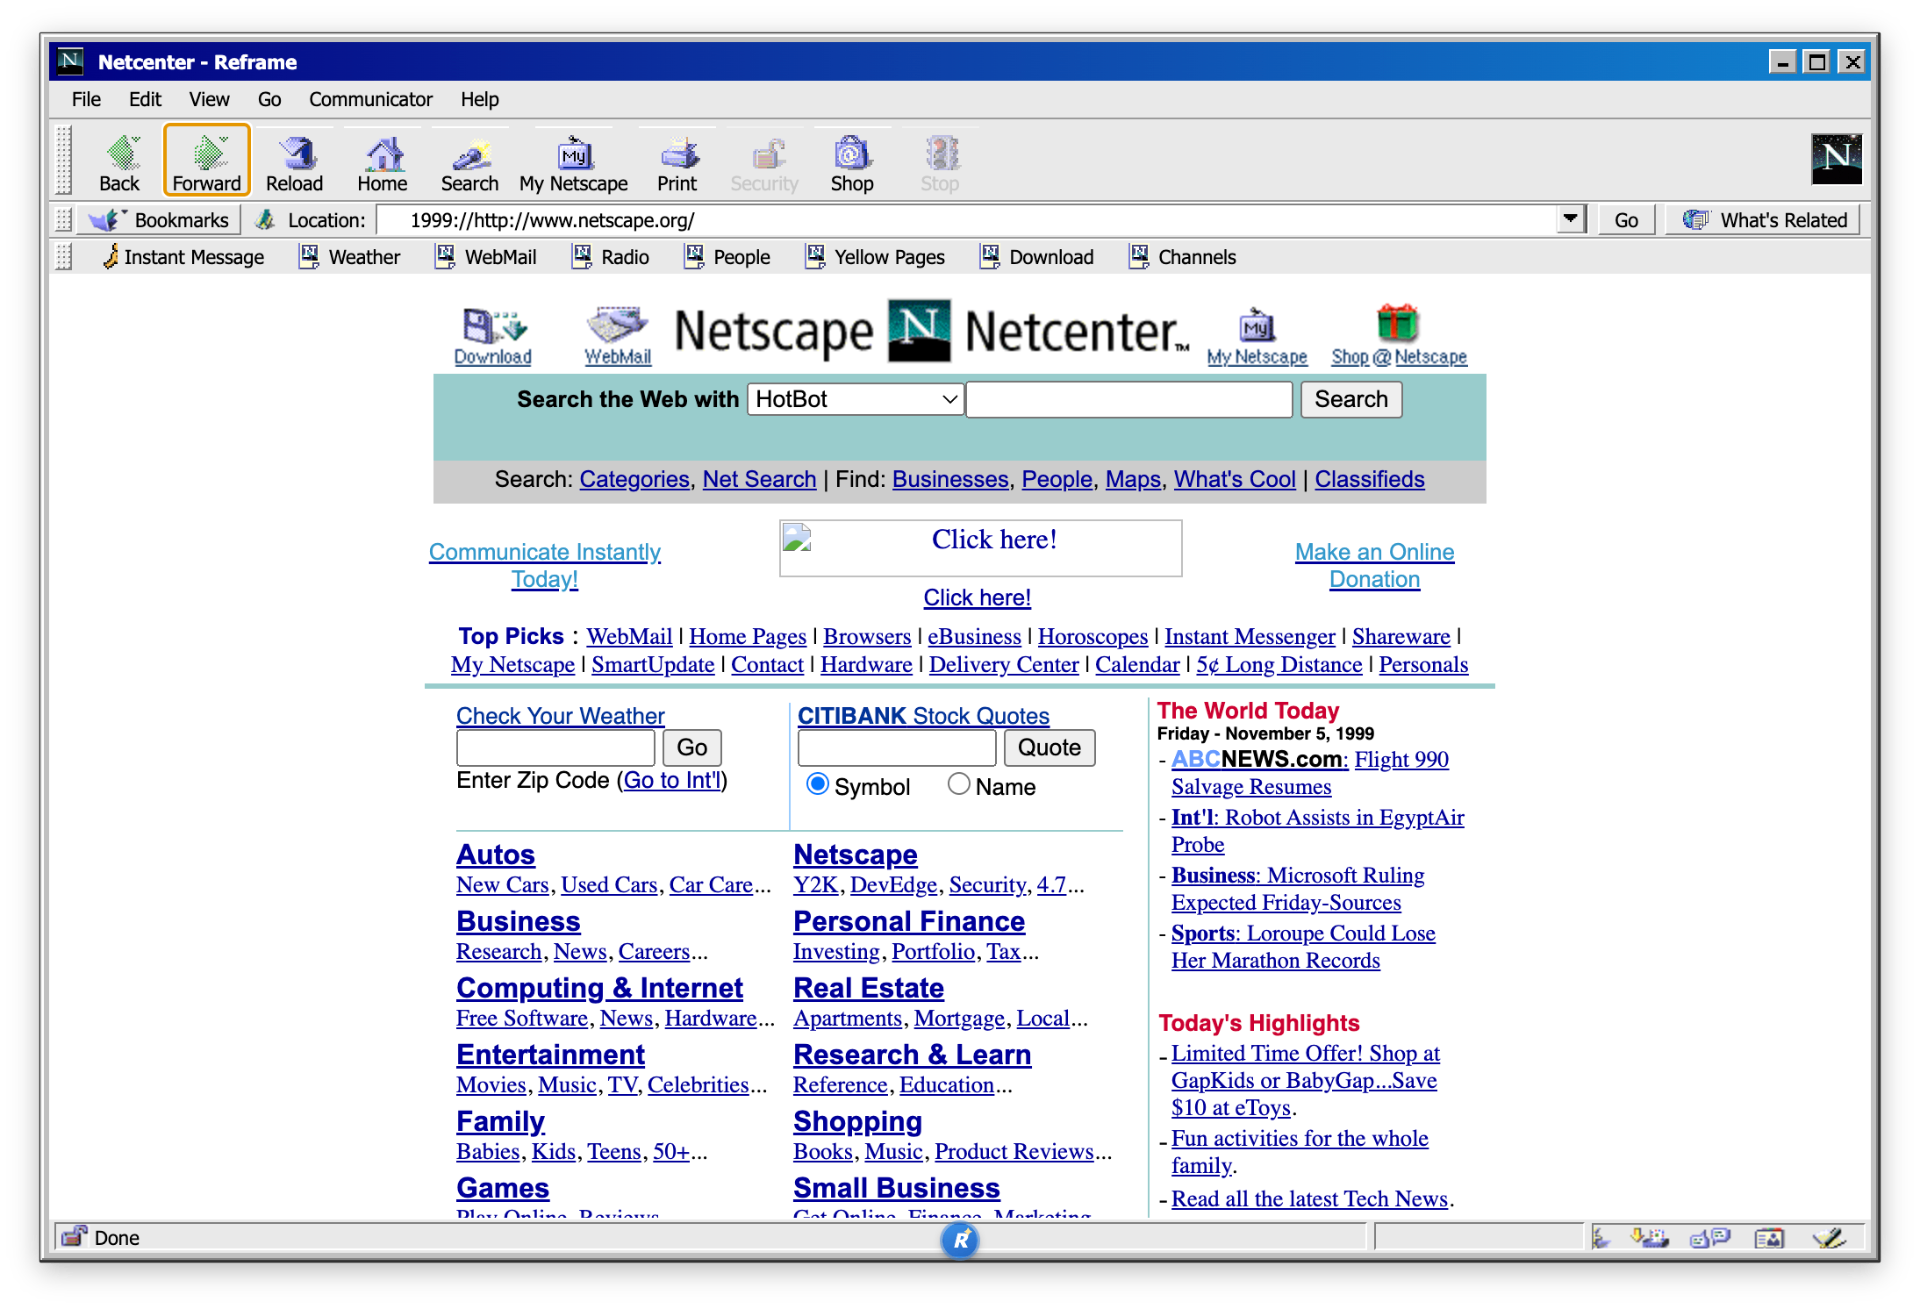Open Download in personal toolbar
Viewport: 1920px width, 1309px height.
coord(1037,257)
